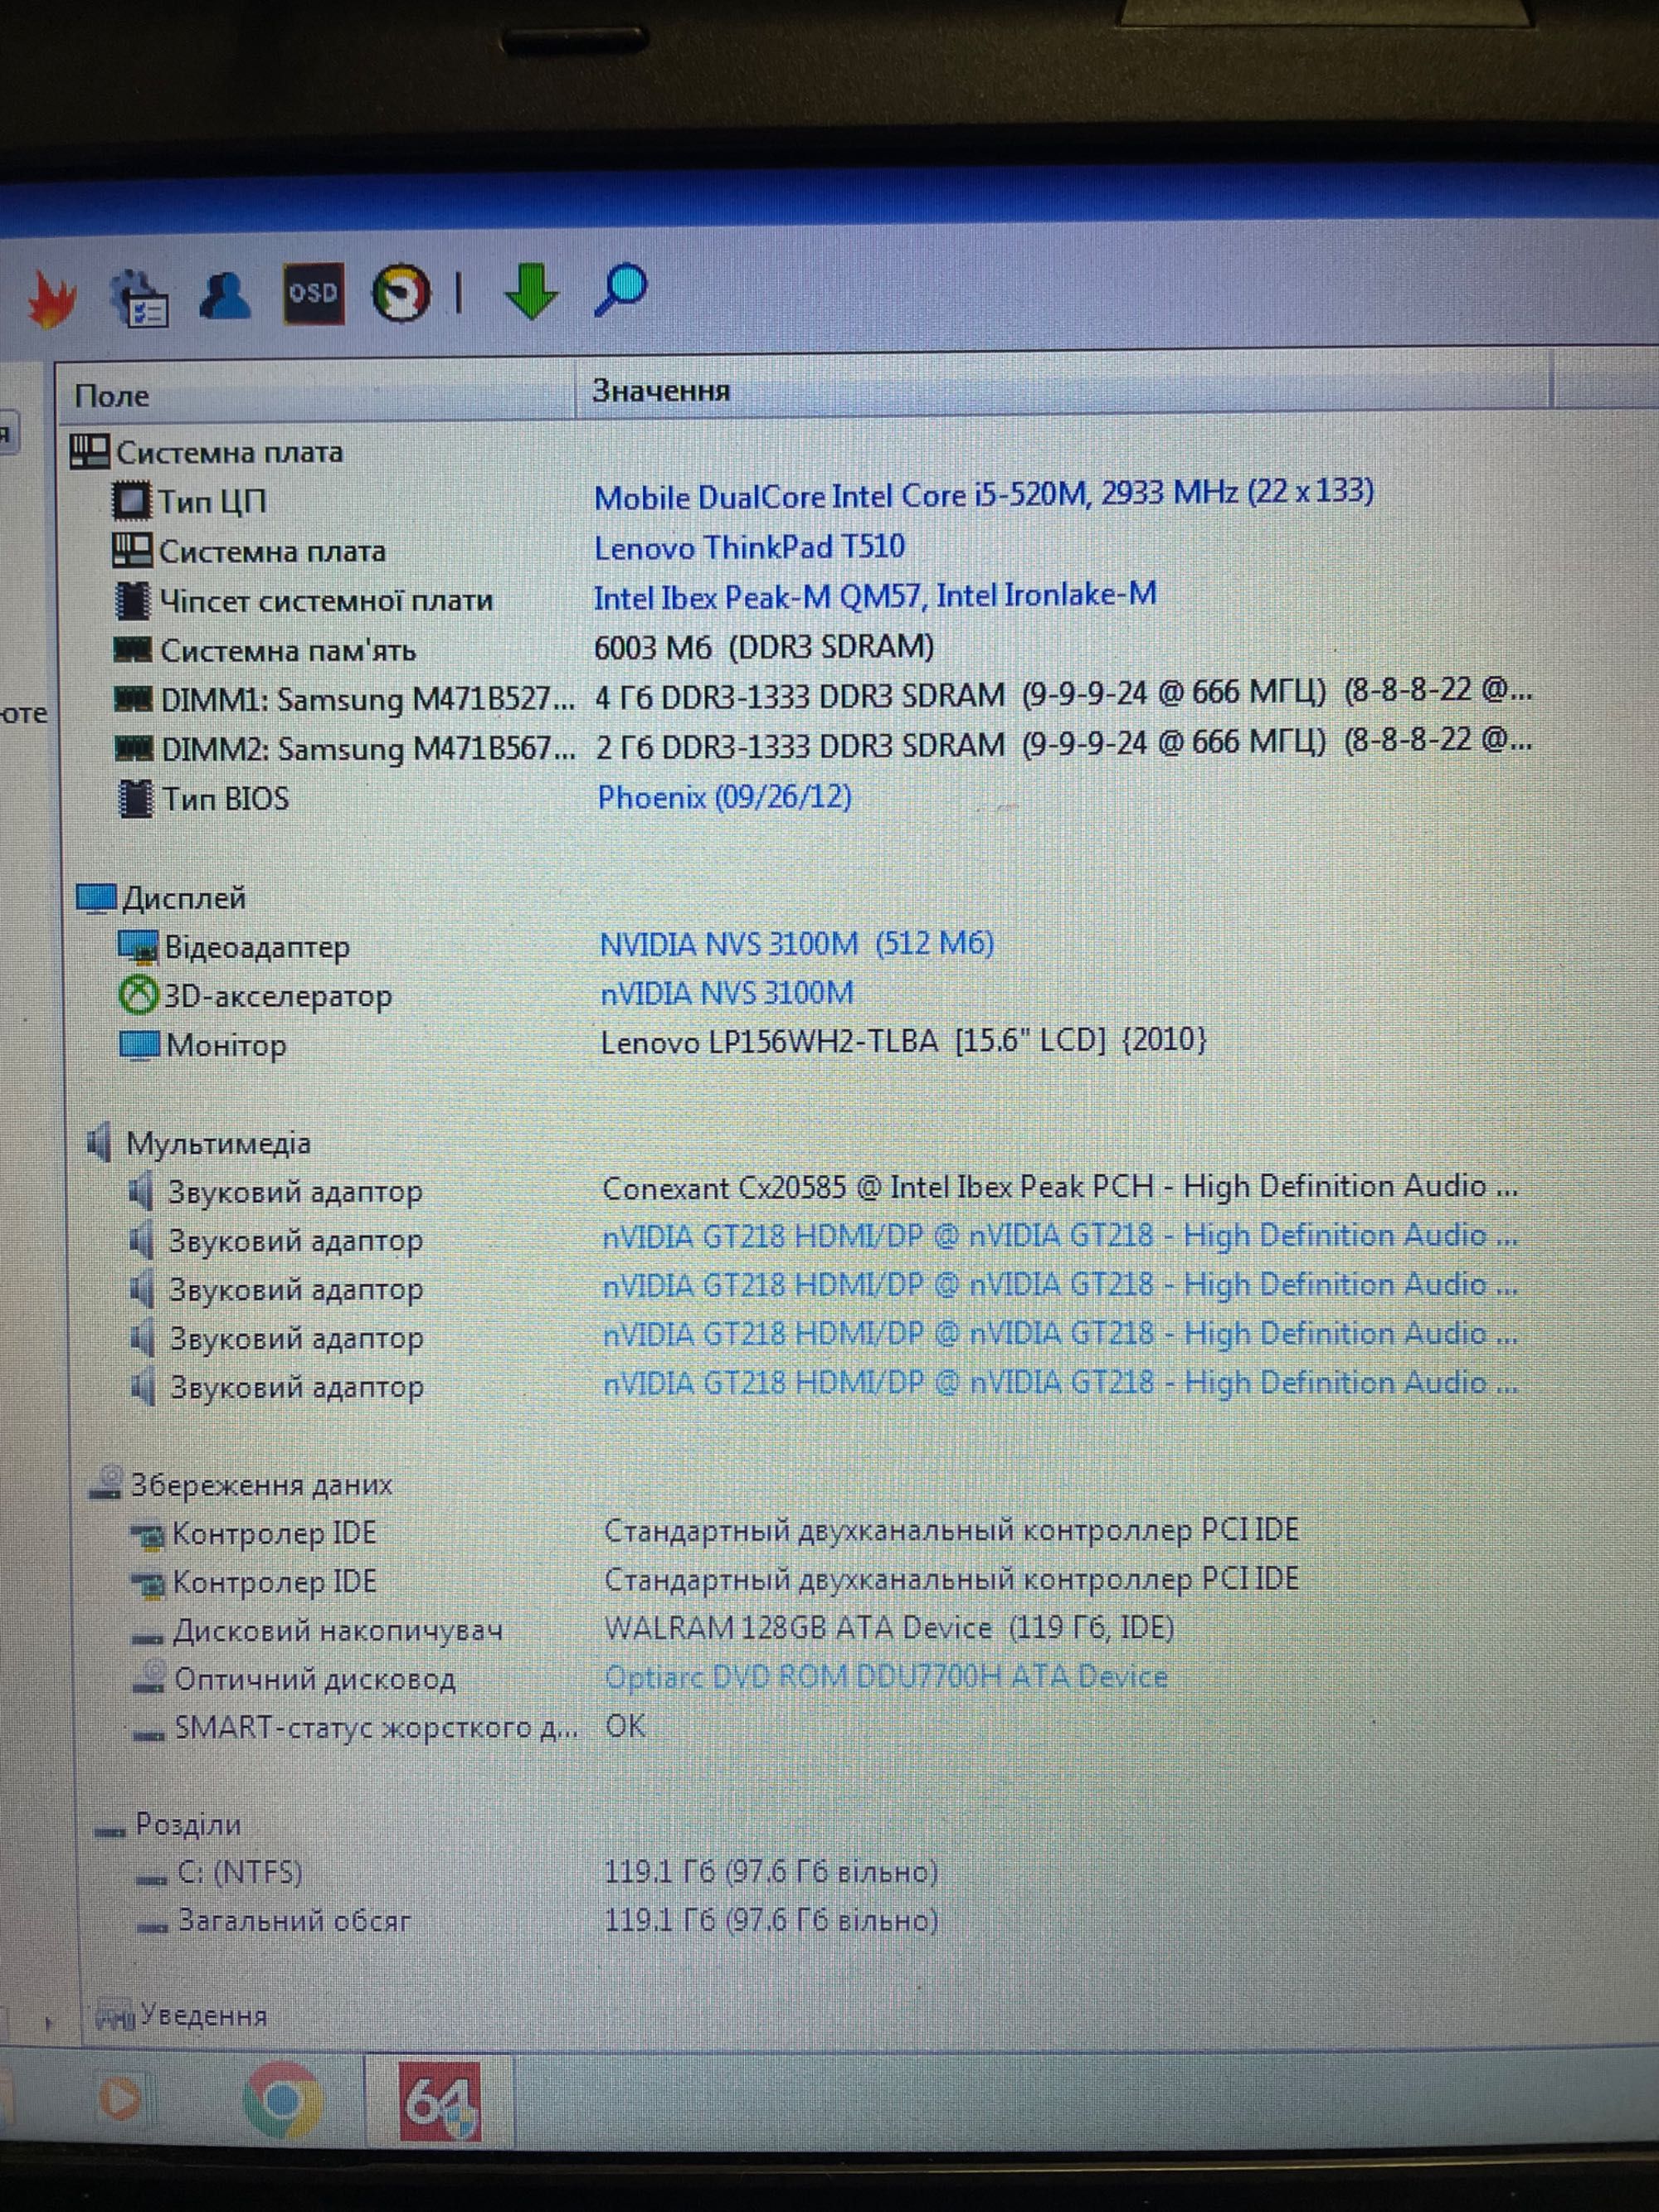Click the magnifier search toolbar icon
1659x2212 pixels.
coord(621,290)
